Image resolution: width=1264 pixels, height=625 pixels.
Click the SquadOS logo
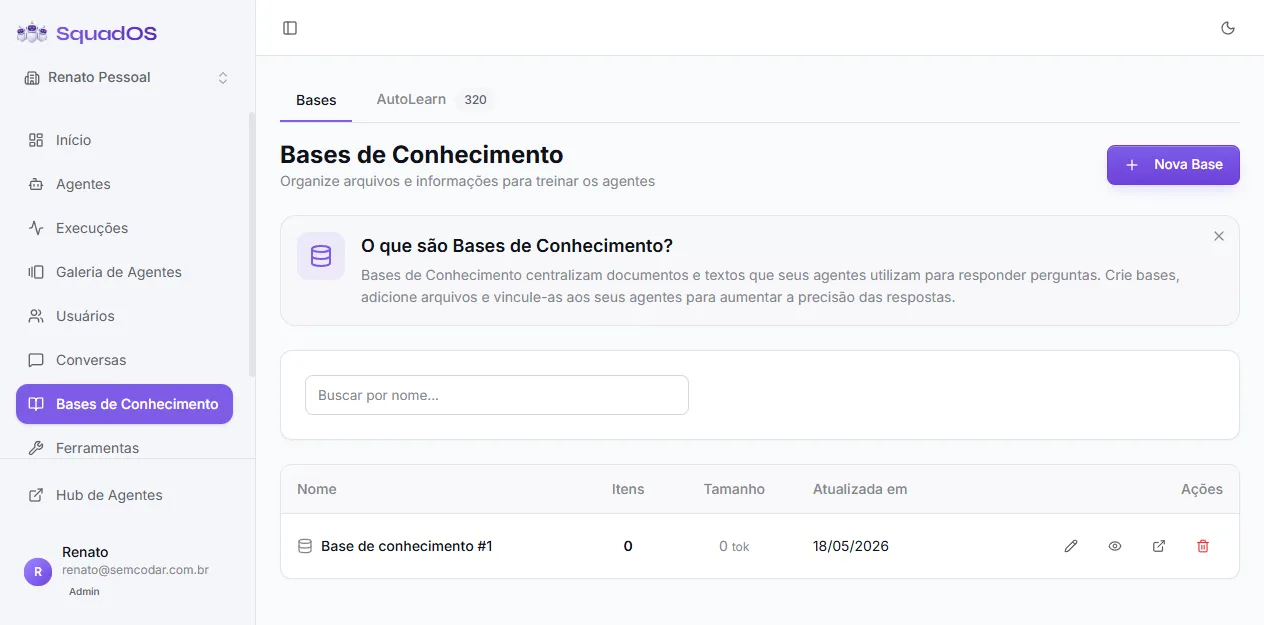point(87,33)
